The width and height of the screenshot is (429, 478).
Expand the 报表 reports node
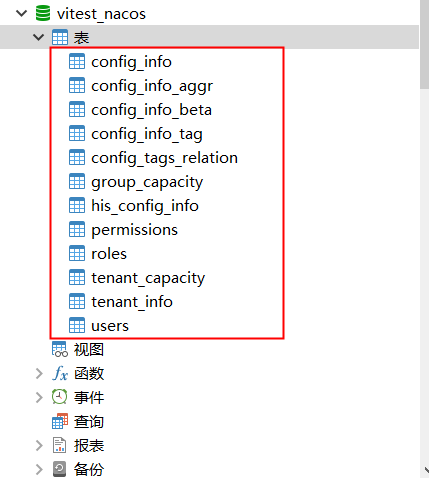click(x=39, y=445)
